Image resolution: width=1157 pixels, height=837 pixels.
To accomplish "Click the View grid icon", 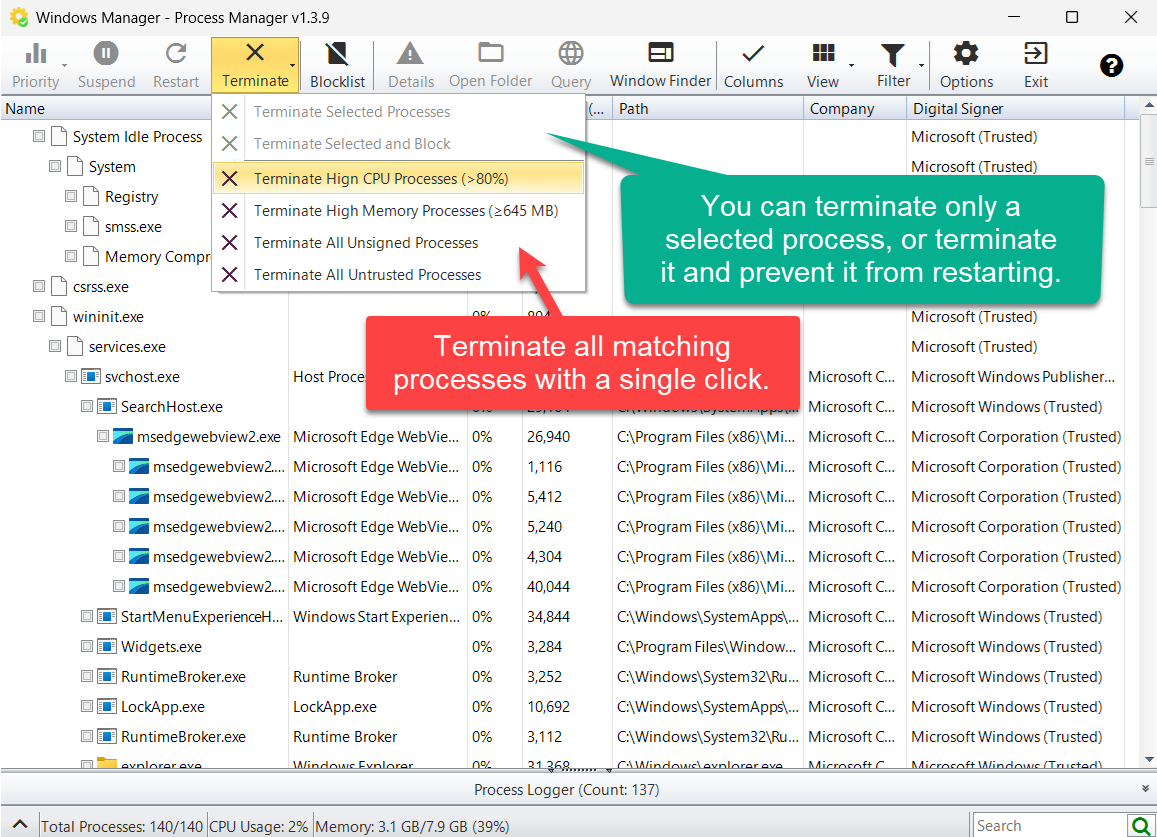I will 823,53.
